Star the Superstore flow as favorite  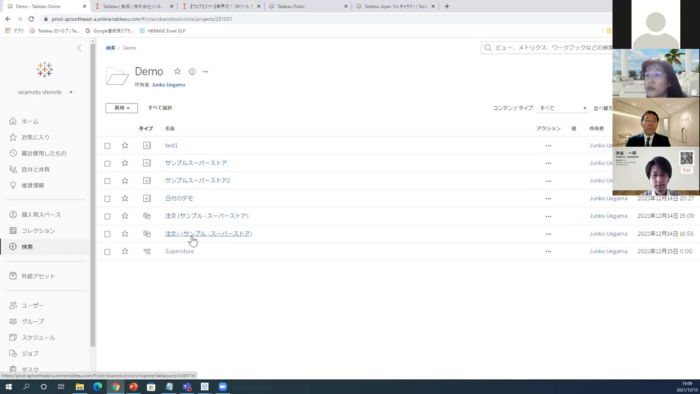tap(125, 251)
